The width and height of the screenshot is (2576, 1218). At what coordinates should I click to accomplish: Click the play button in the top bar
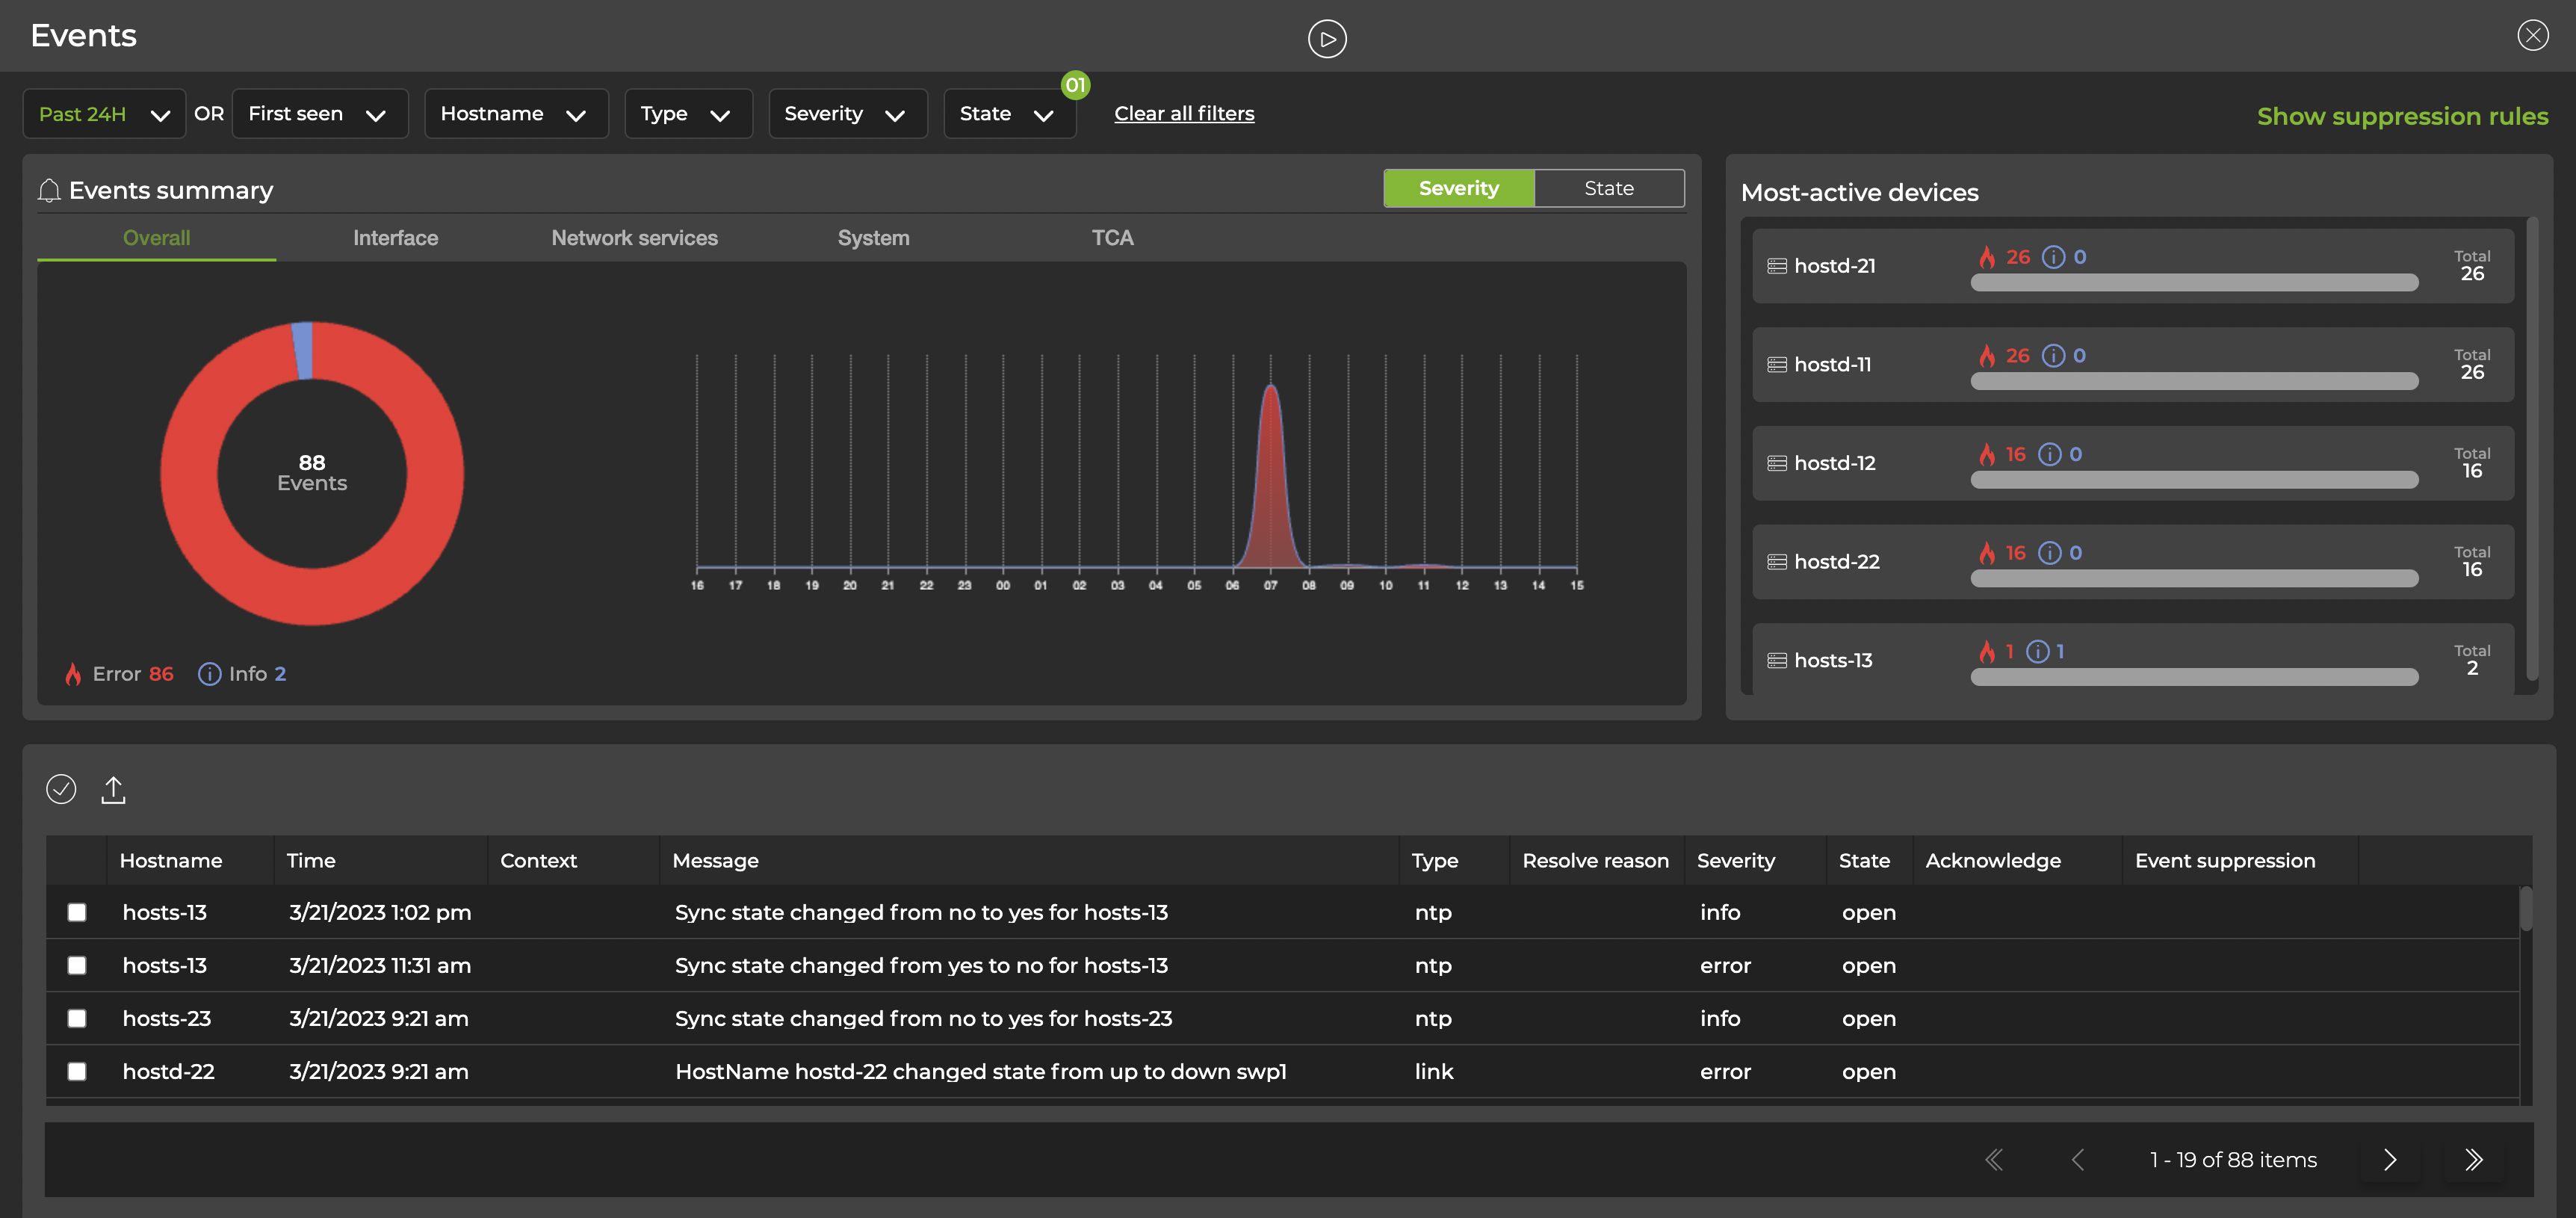coord(1327,38)
